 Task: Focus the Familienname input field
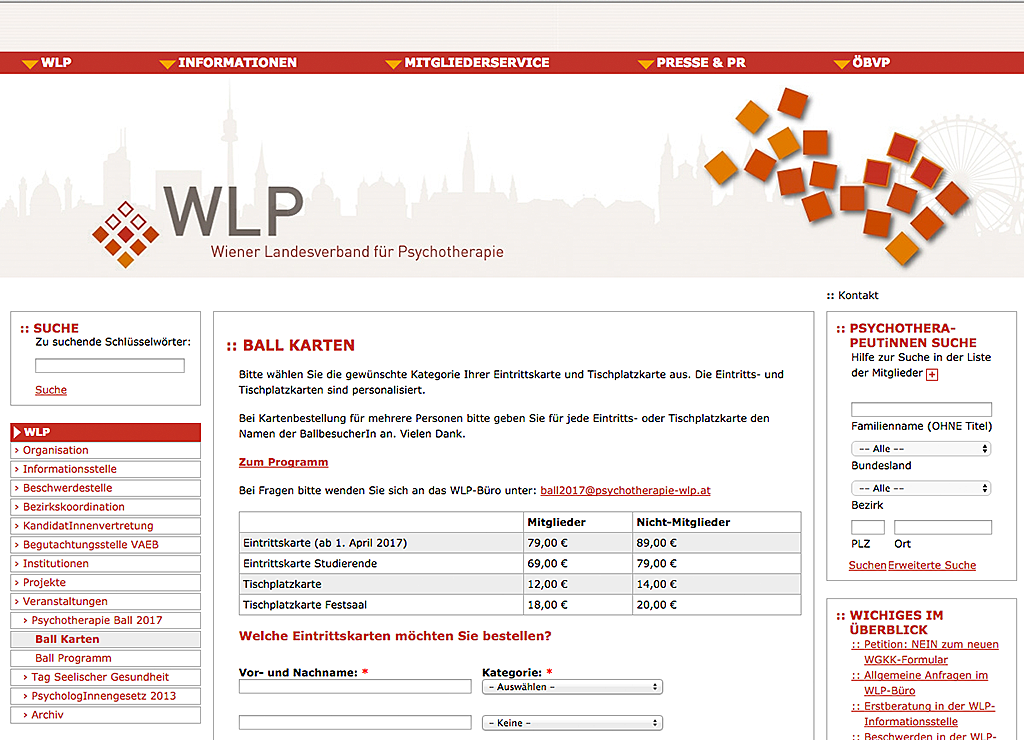[x=921, y=410]
